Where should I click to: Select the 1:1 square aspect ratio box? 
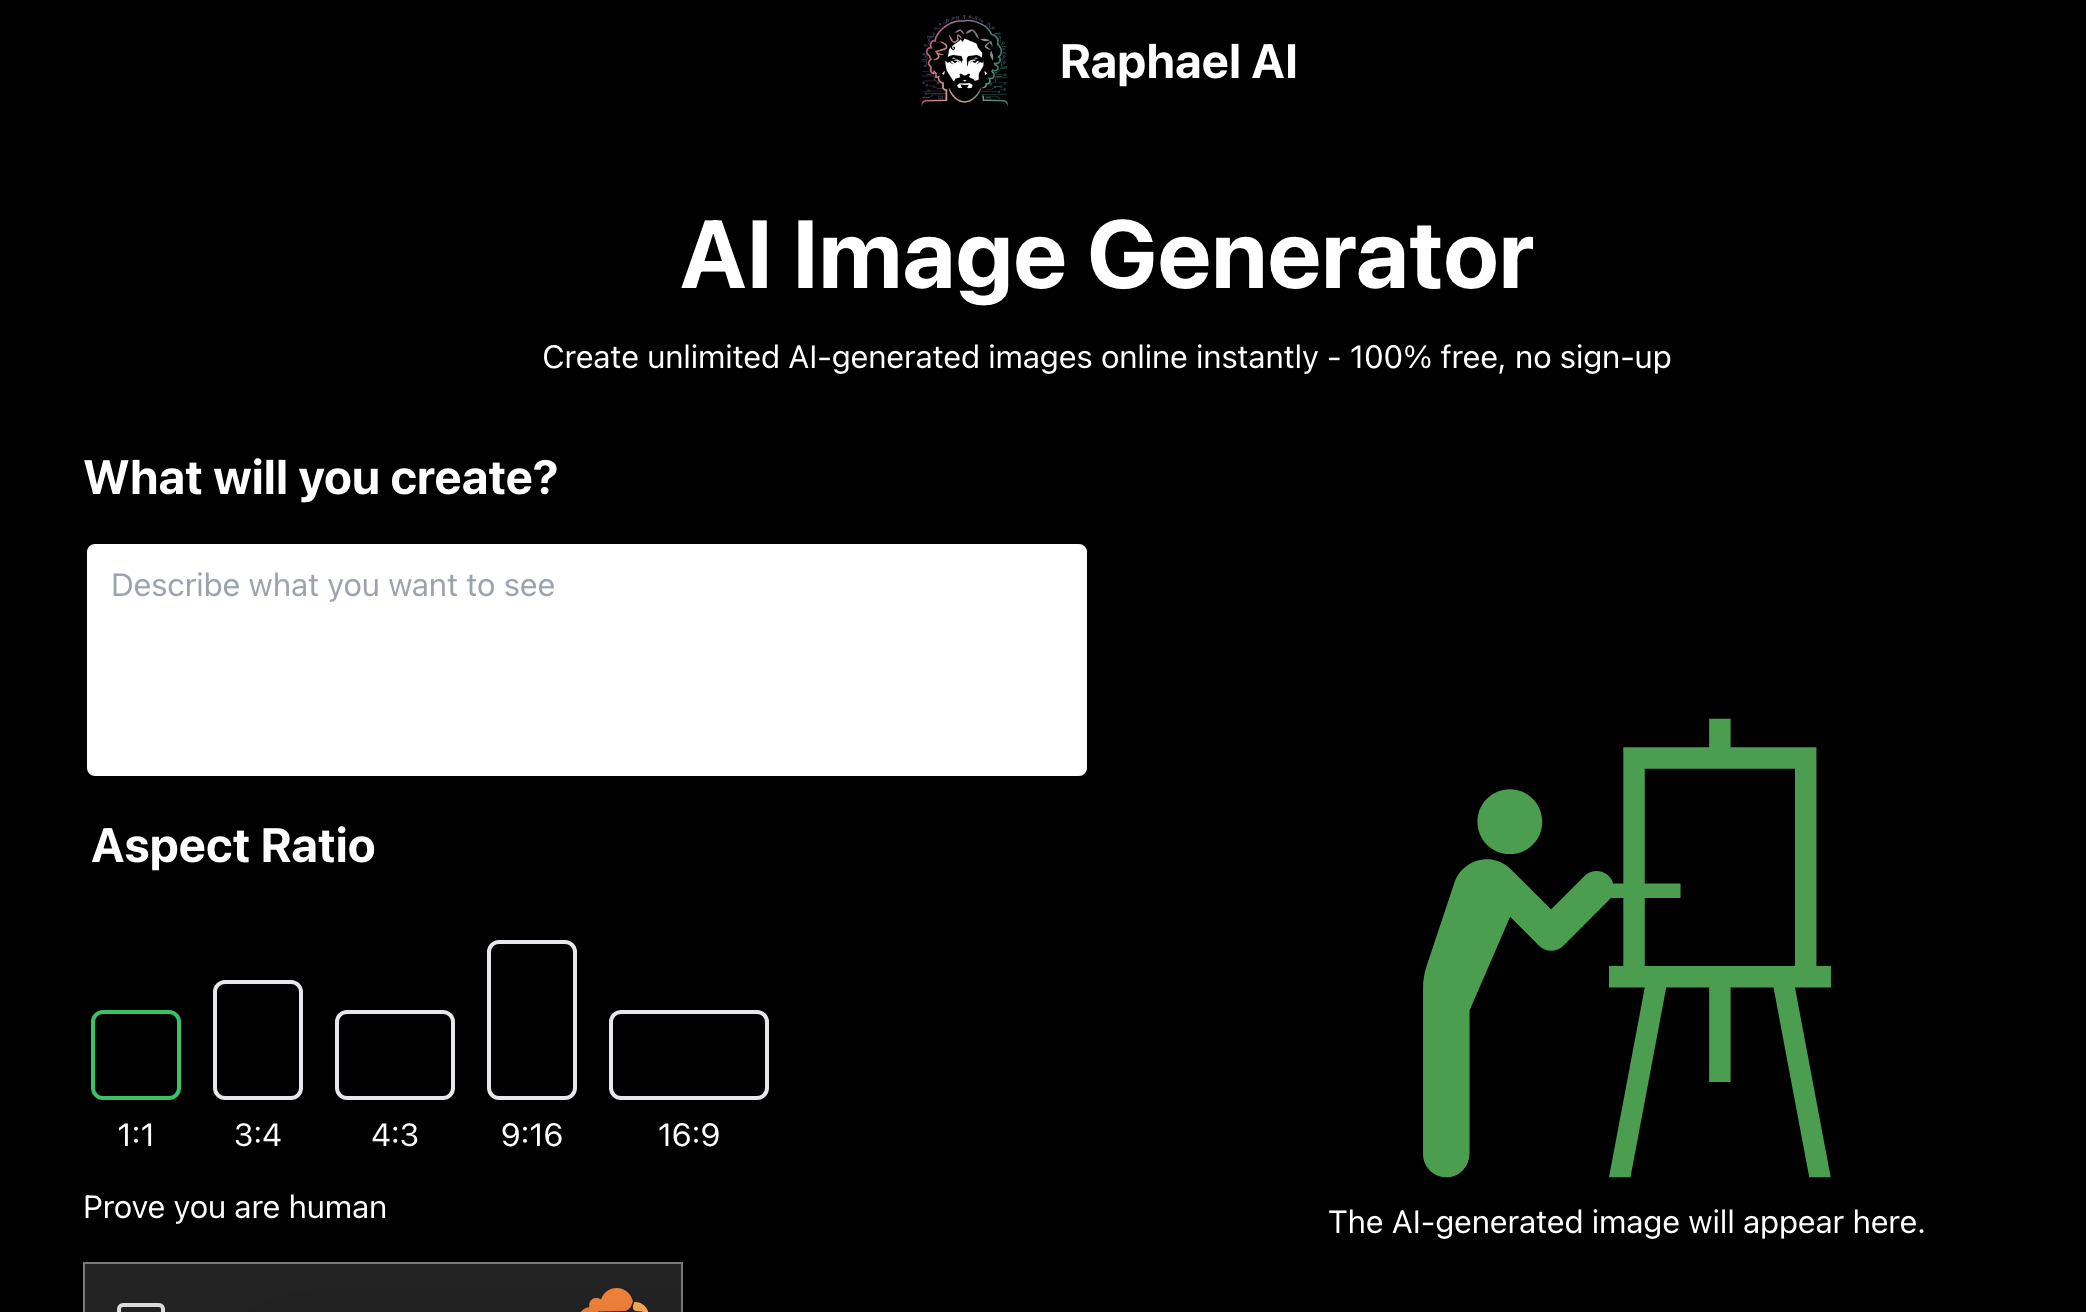(136, 1054)
